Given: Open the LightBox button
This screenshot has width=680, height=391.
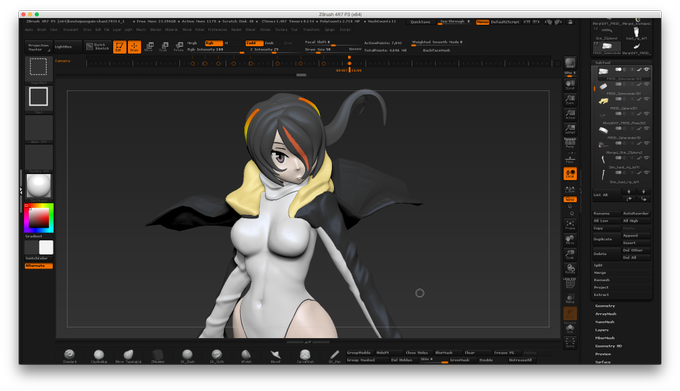Looking at the screenshot, I should tap(68, 46).
